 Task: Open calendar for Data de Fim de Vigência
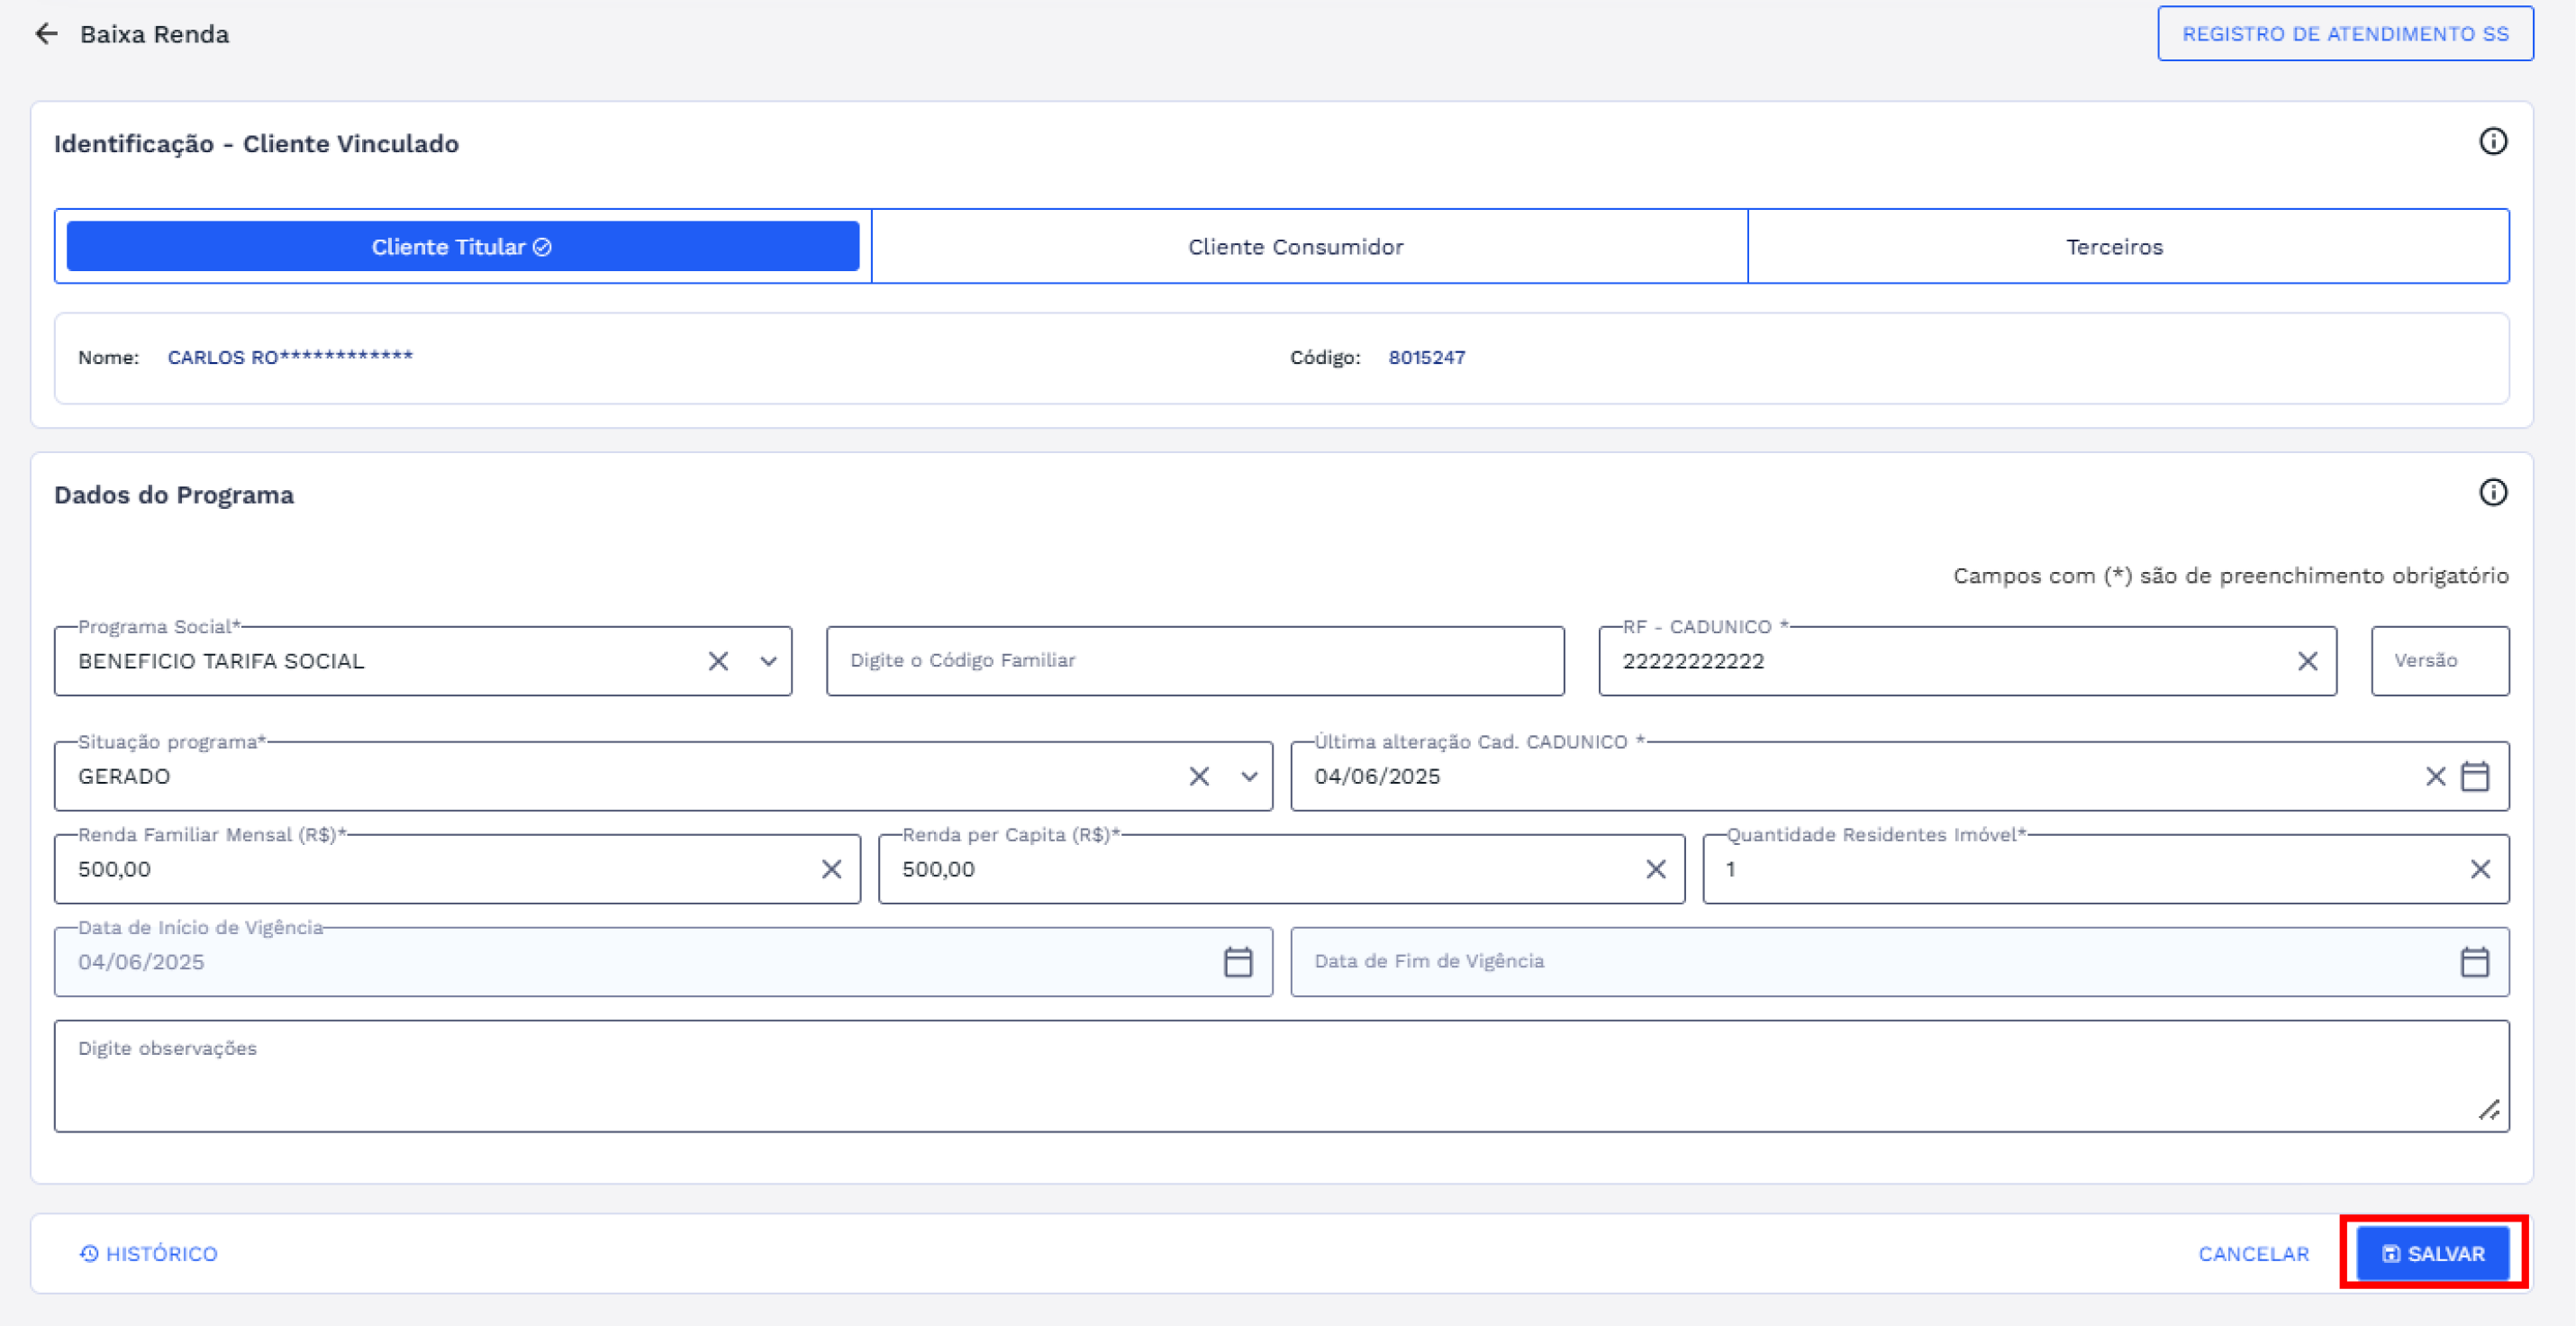(2474, 962)
